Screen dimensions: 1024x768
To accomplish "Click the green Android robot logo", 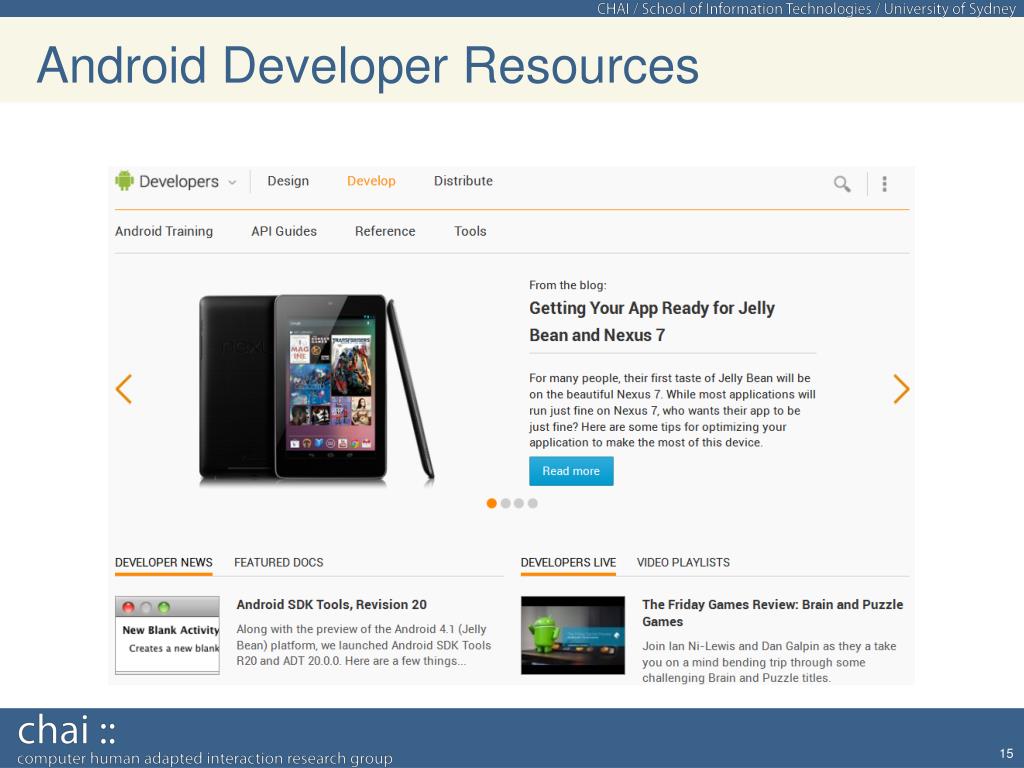I will [124, 181].
